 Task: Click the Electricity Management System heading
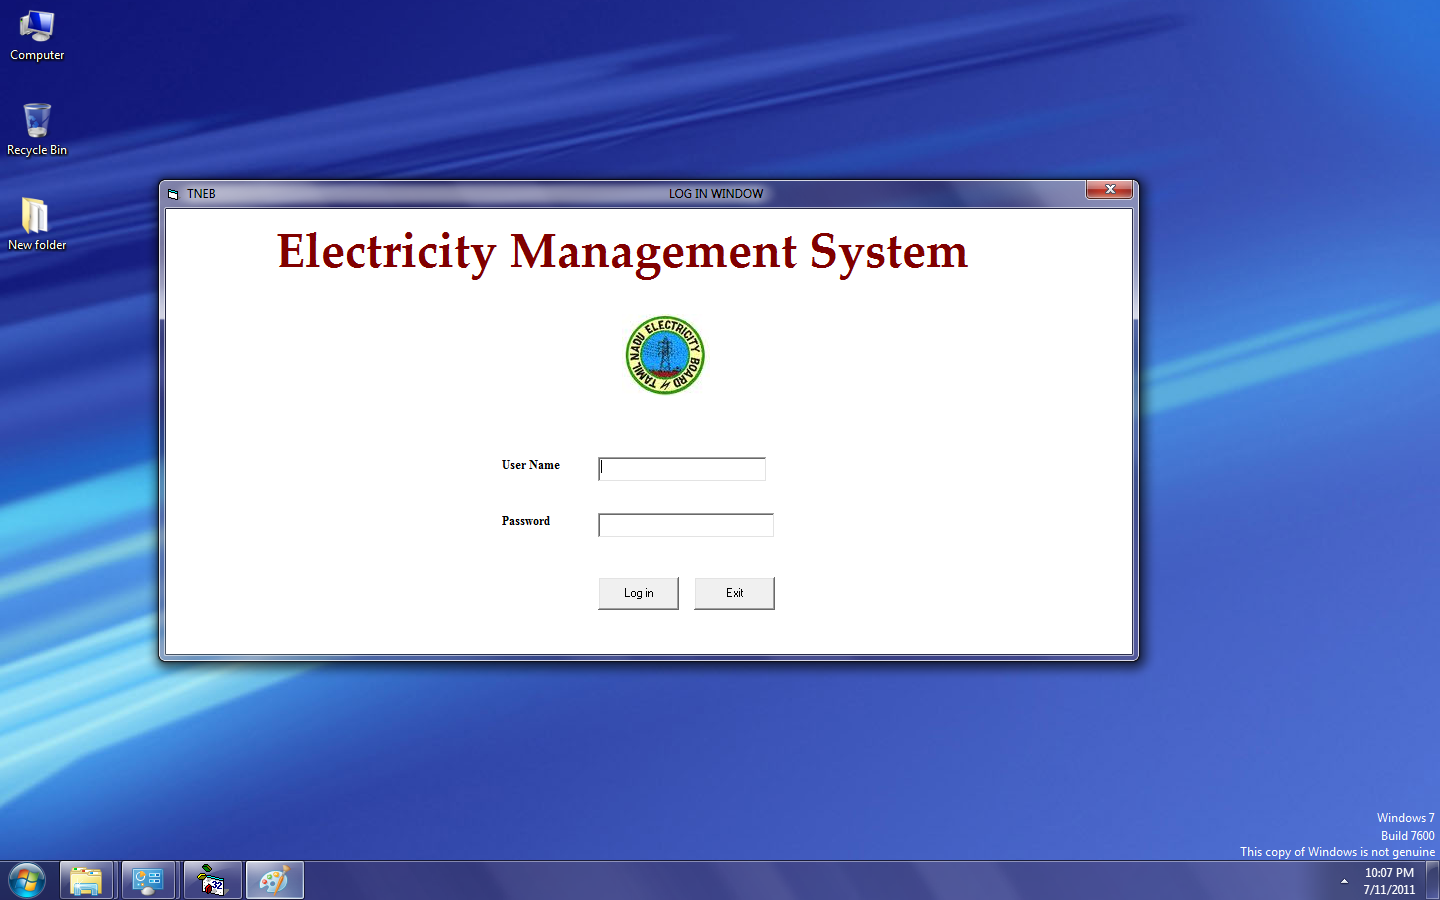tap(622, 252)
